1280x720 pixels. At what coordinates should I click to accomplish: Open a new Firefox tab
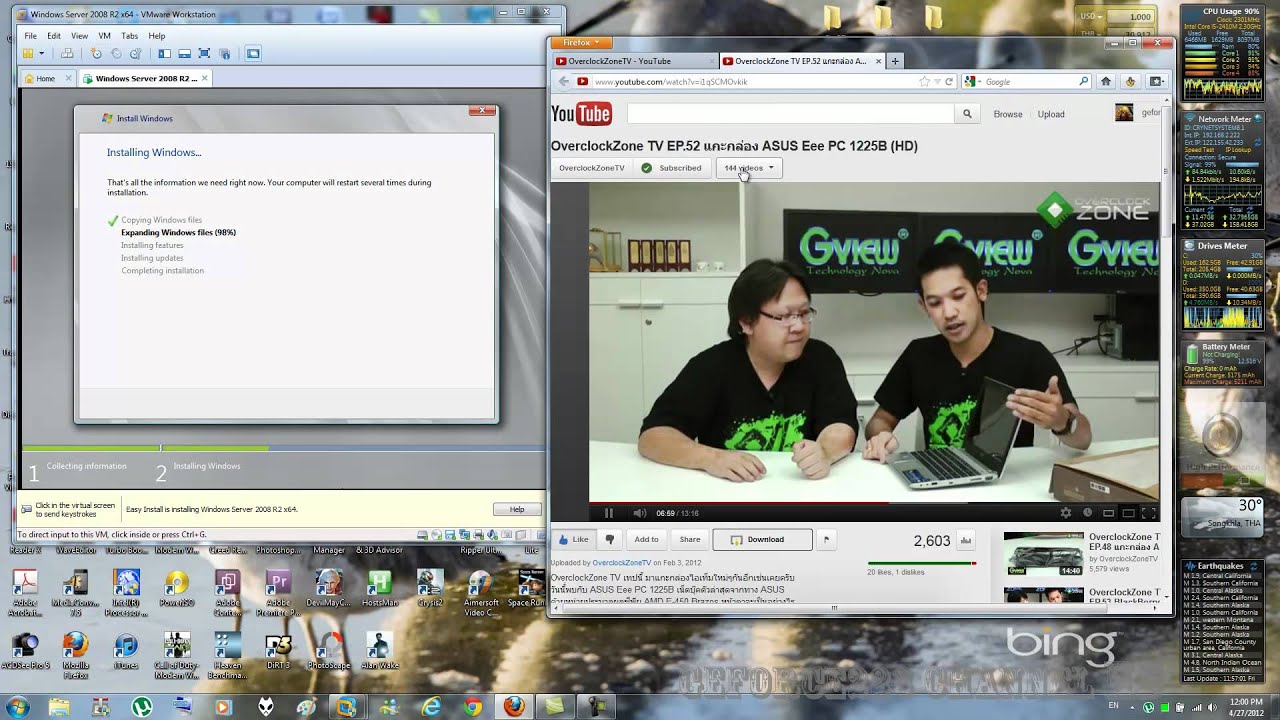pos(895,61)
